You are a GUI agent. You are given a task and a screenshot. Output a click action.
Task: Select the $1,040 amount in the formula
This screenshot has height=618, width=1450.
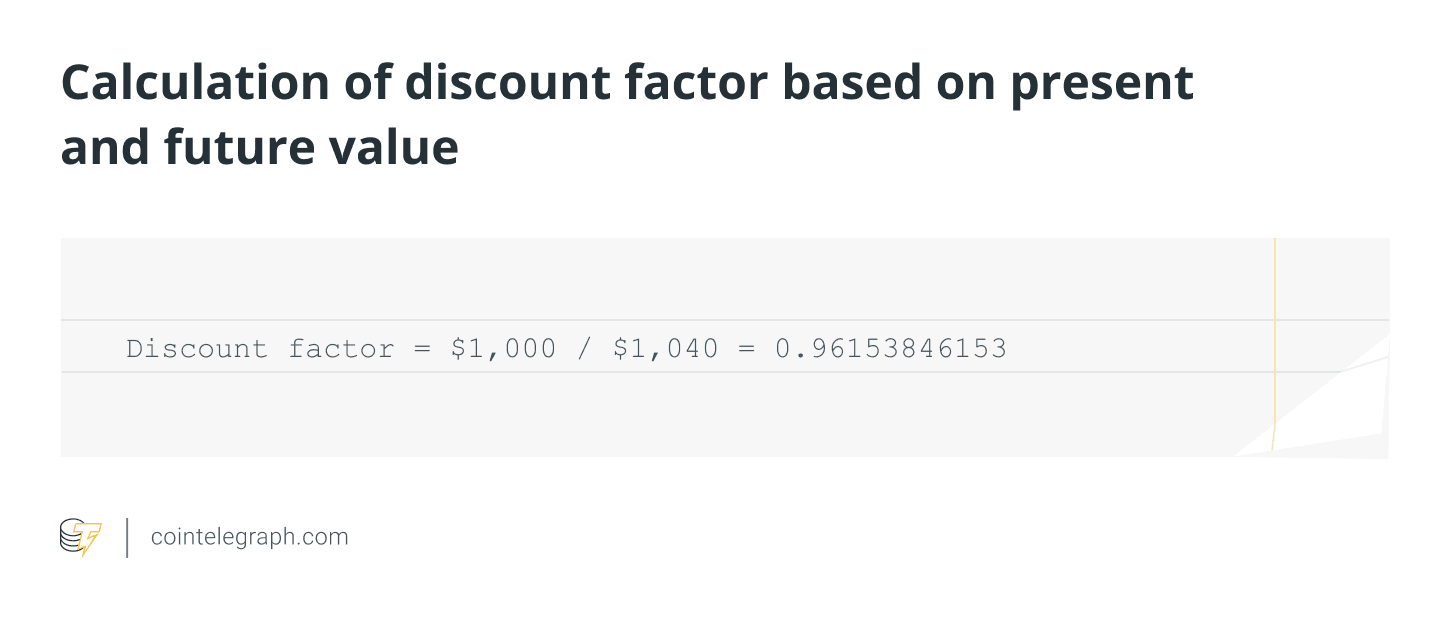tap(666, 349)
